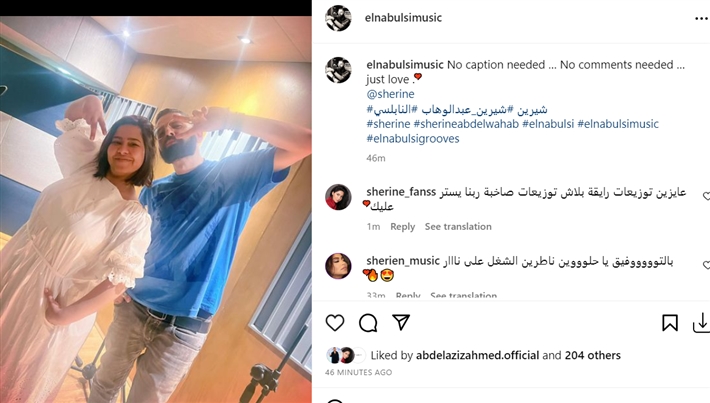This screenshot has height=403, width=710.
Task: Open the comment bubble icon
Action: tap(368, 323)
